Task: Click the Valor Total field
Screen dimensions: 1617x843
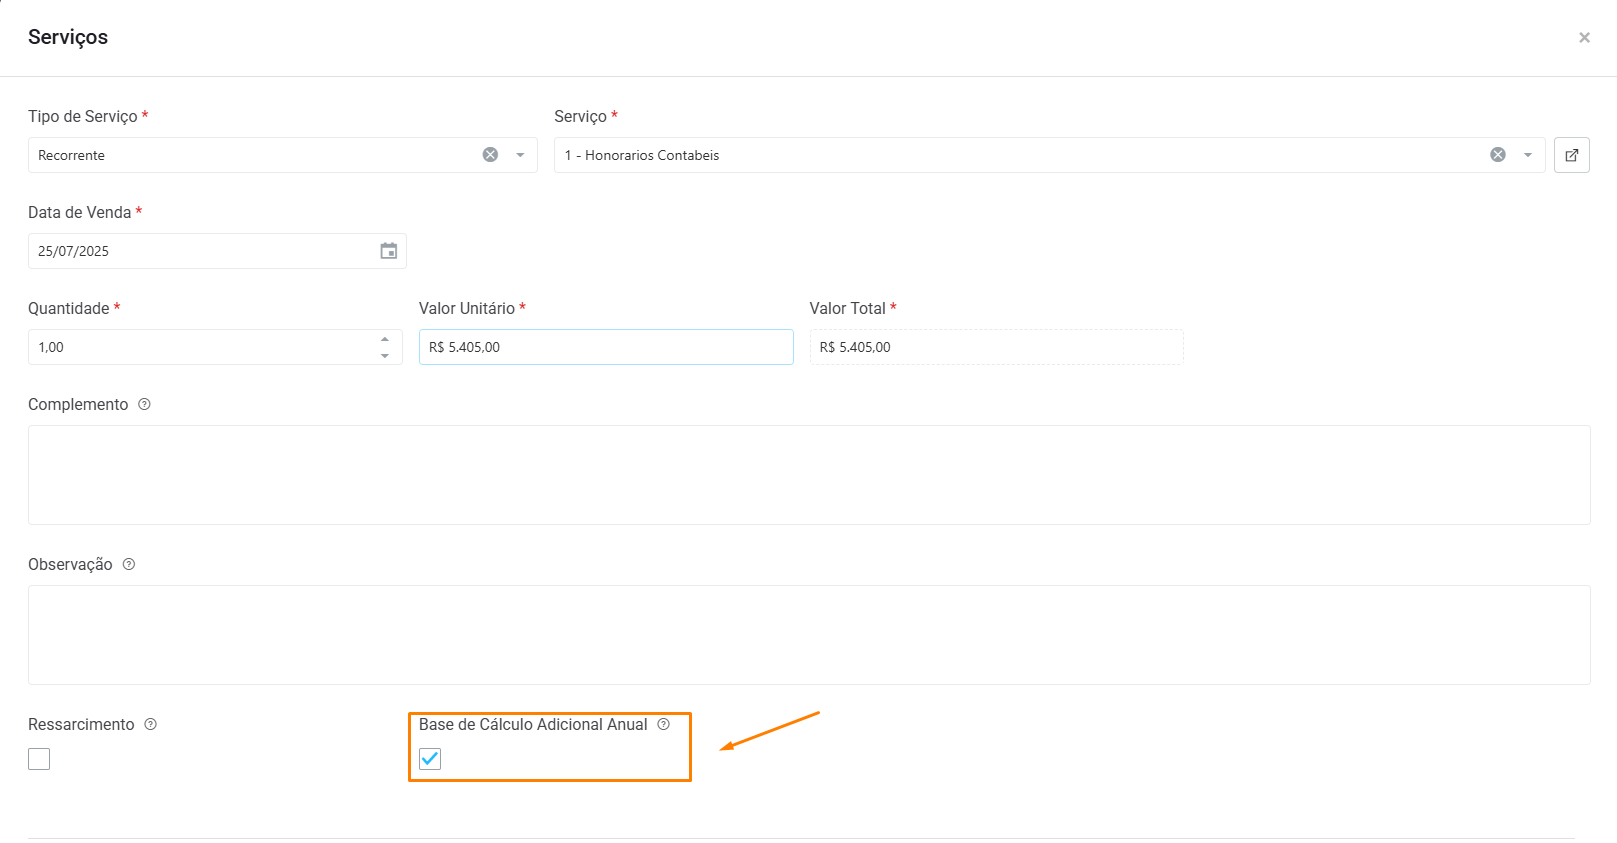Action: coord(995,347)
